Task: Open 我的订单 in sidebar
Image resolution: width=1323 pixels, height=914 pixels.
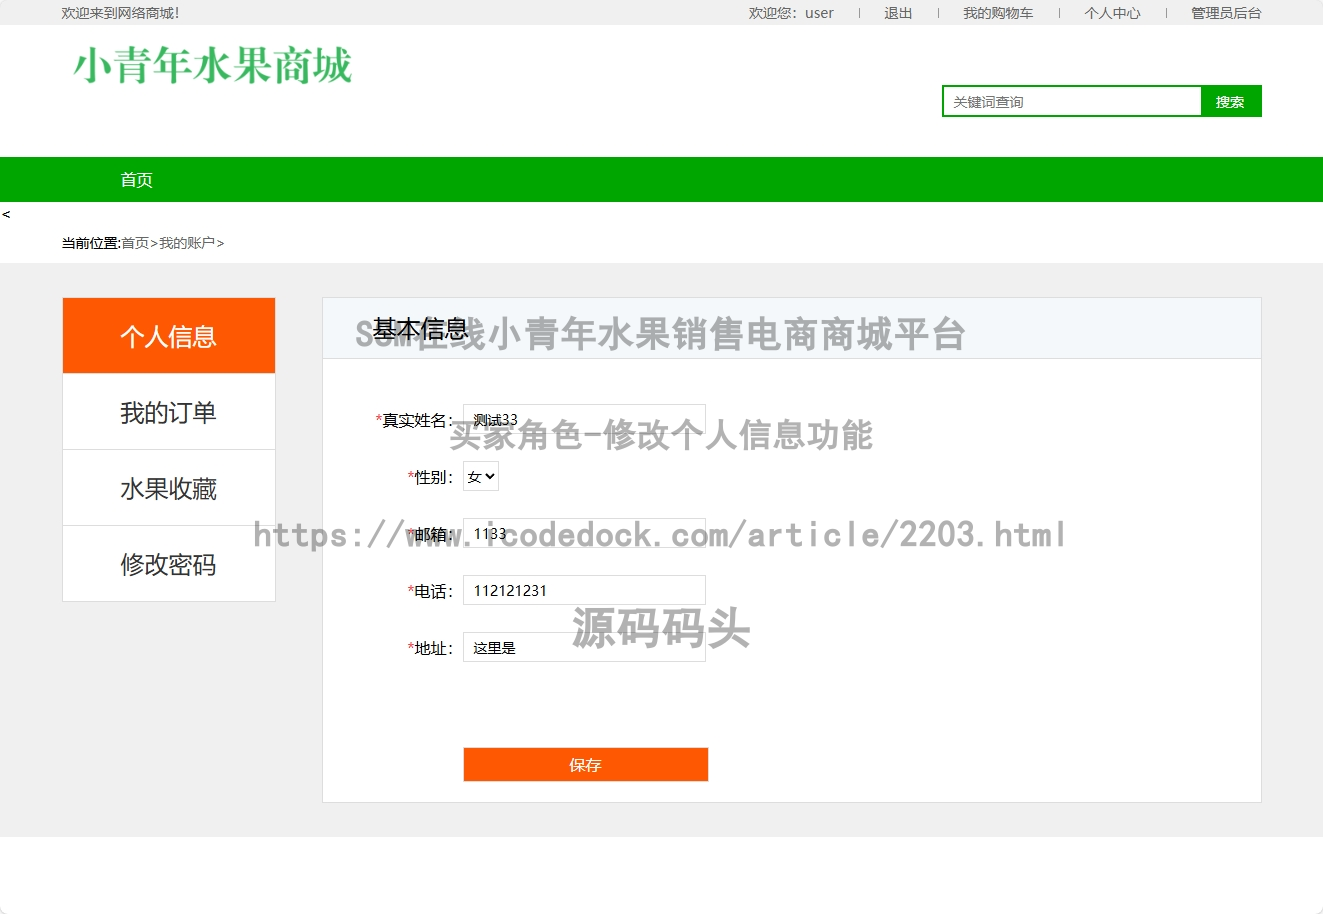Action: pos(169,412)
